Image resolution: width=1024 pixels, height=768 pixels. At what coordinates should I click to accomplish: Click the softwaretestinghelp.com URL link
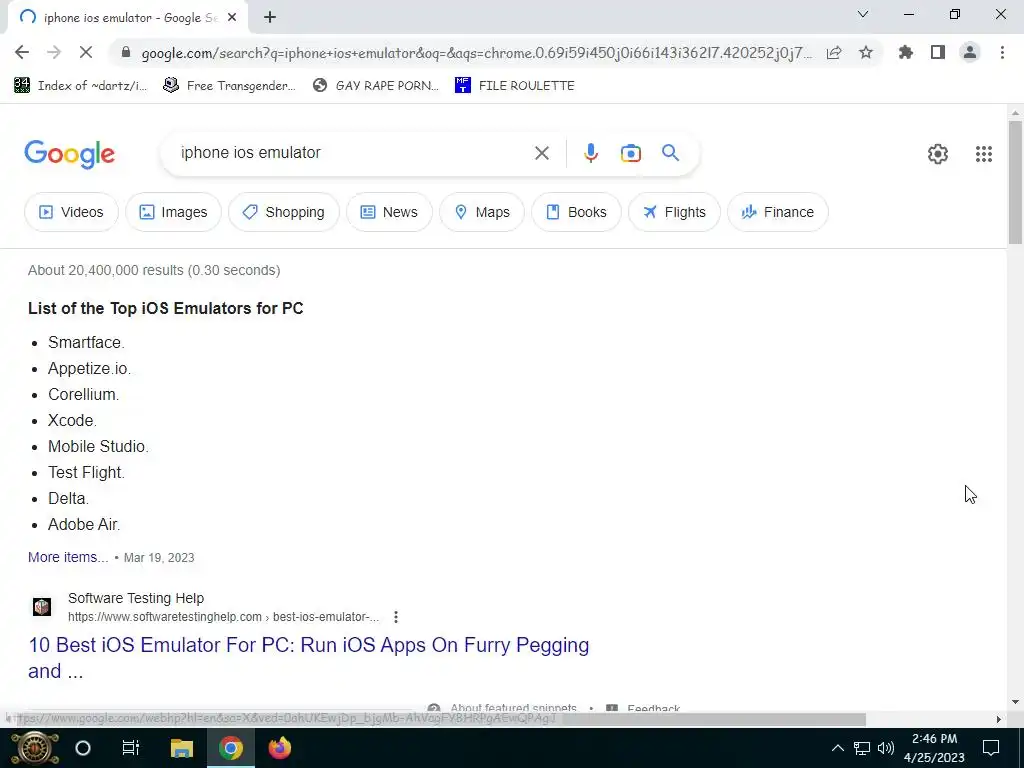(x=223, y=616)
